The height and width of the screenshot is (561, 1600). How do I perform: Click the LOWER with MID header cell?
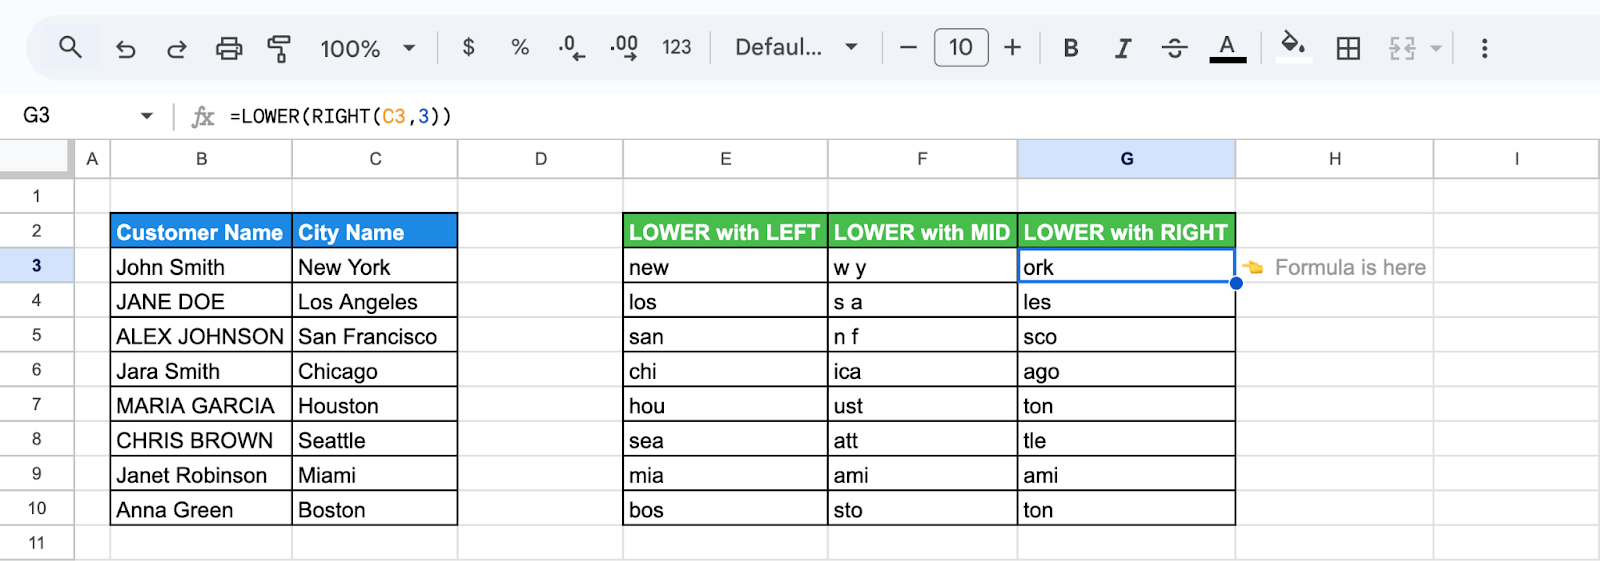coord(923,231)
